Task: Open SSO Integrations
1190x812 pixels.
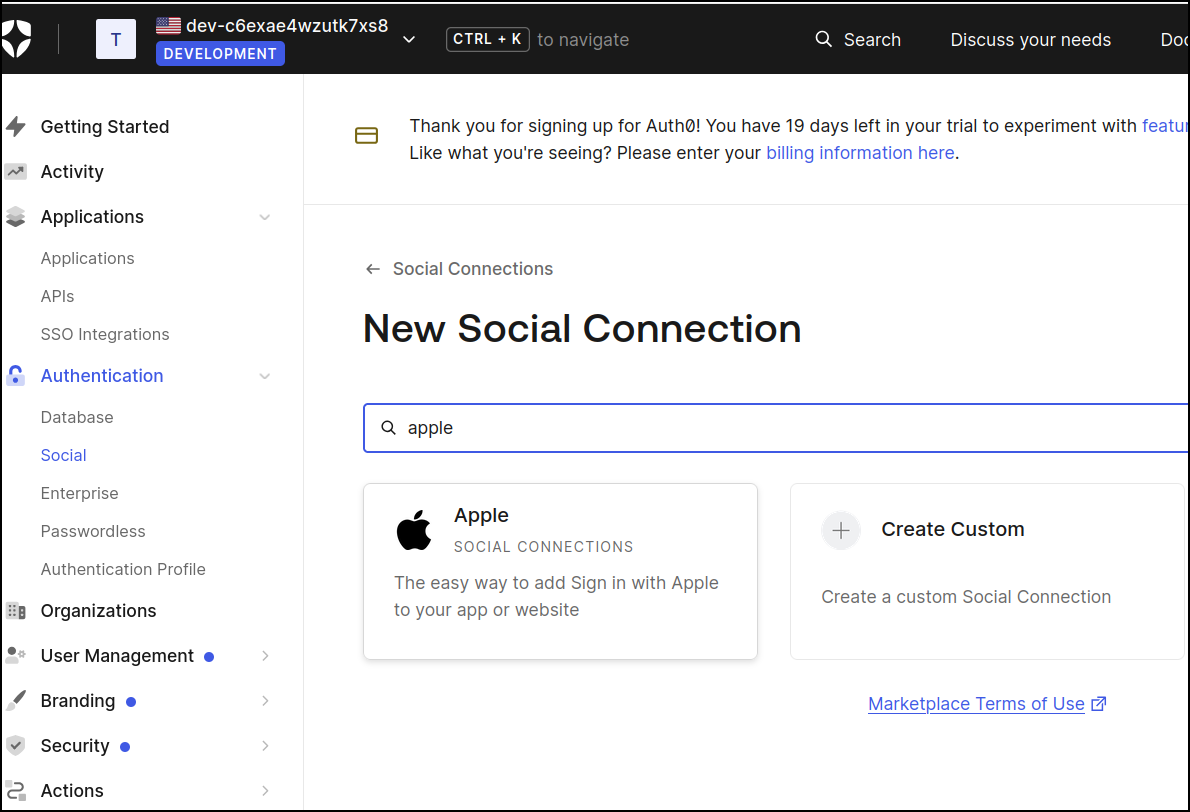Action: pyautogui.click(x=105, y=334)
